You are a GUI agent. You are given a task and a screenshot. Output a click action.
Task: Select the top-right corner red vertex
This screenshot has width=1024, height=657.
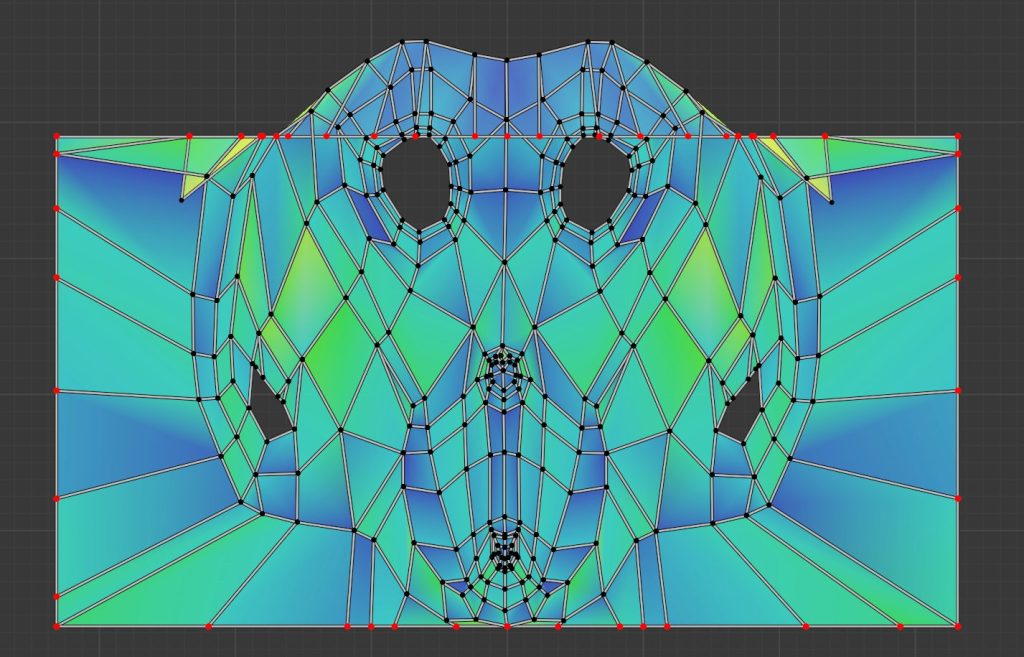pyautogui.click(x=958, y=135)
